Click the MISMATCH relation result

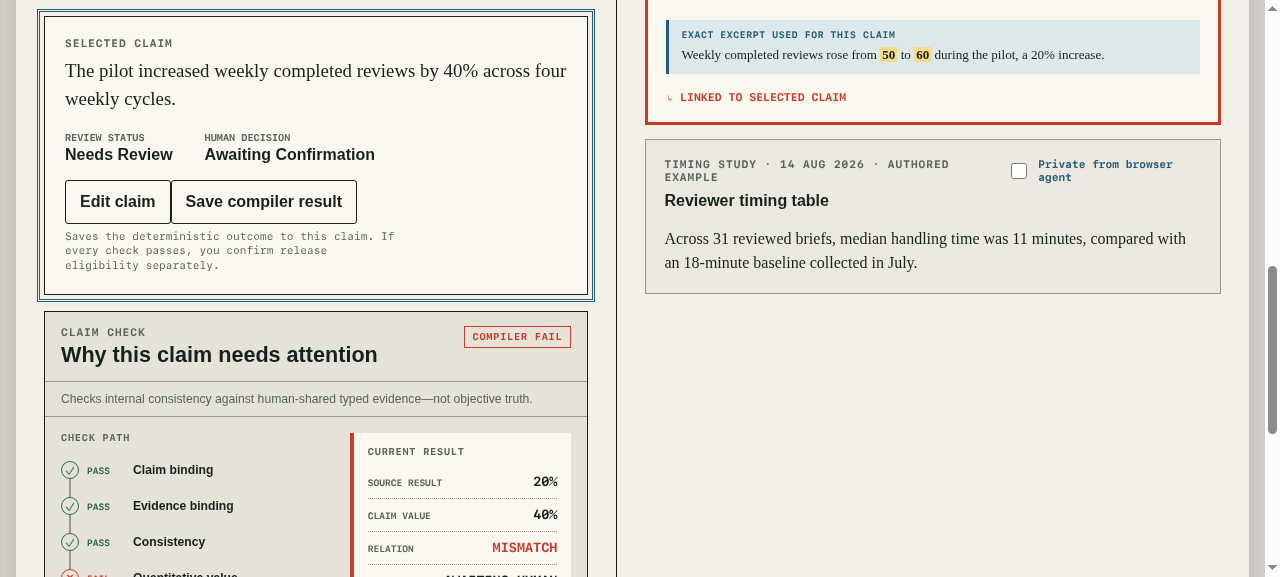click(x=525, y=548)
